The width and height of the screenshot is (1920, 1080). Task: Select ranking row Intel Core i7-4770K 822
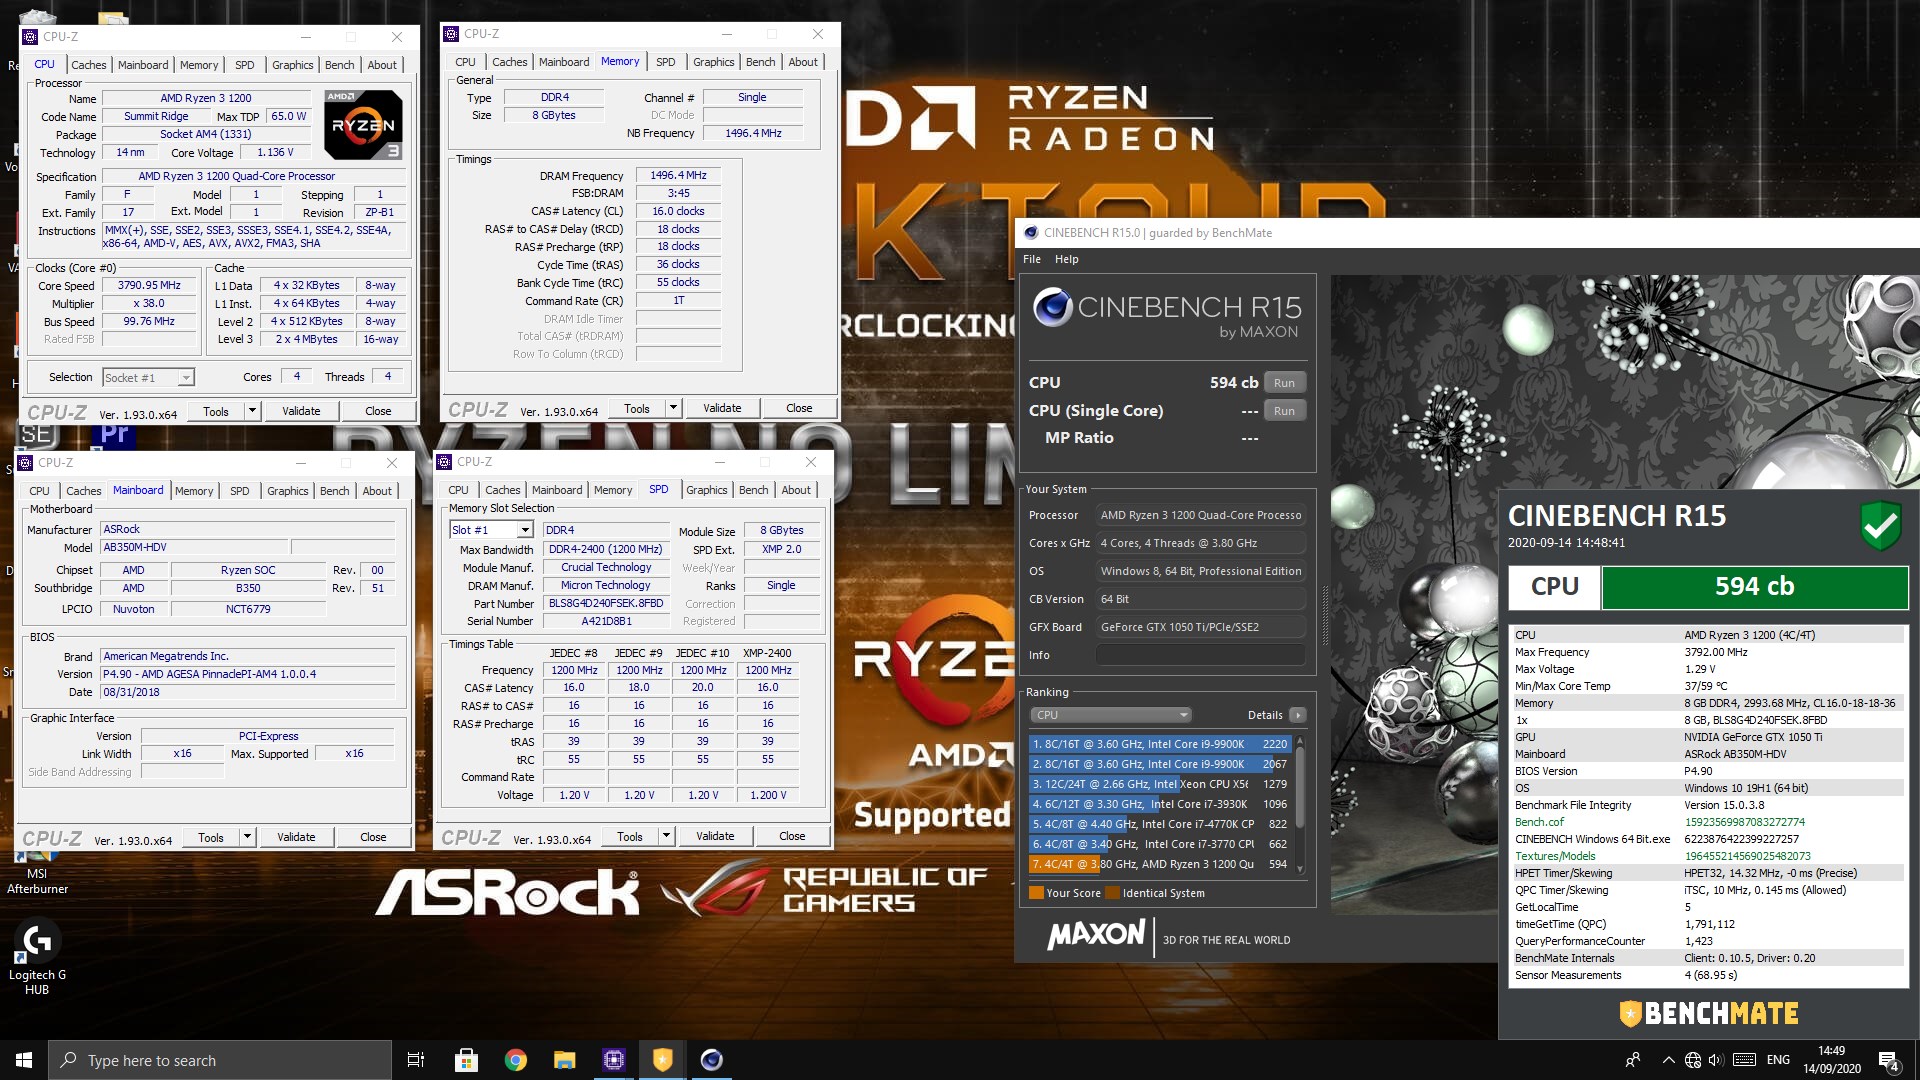coord(1160,824)
